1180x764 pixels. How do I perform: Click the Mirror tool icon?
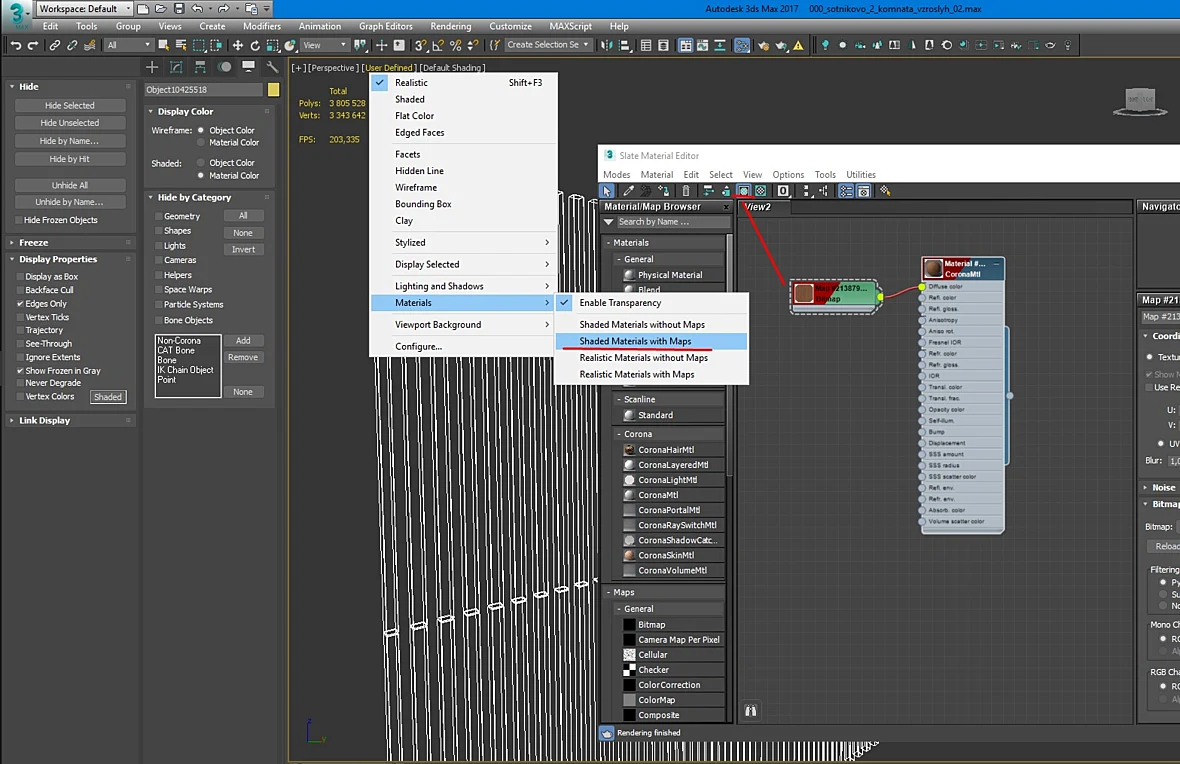607,45
